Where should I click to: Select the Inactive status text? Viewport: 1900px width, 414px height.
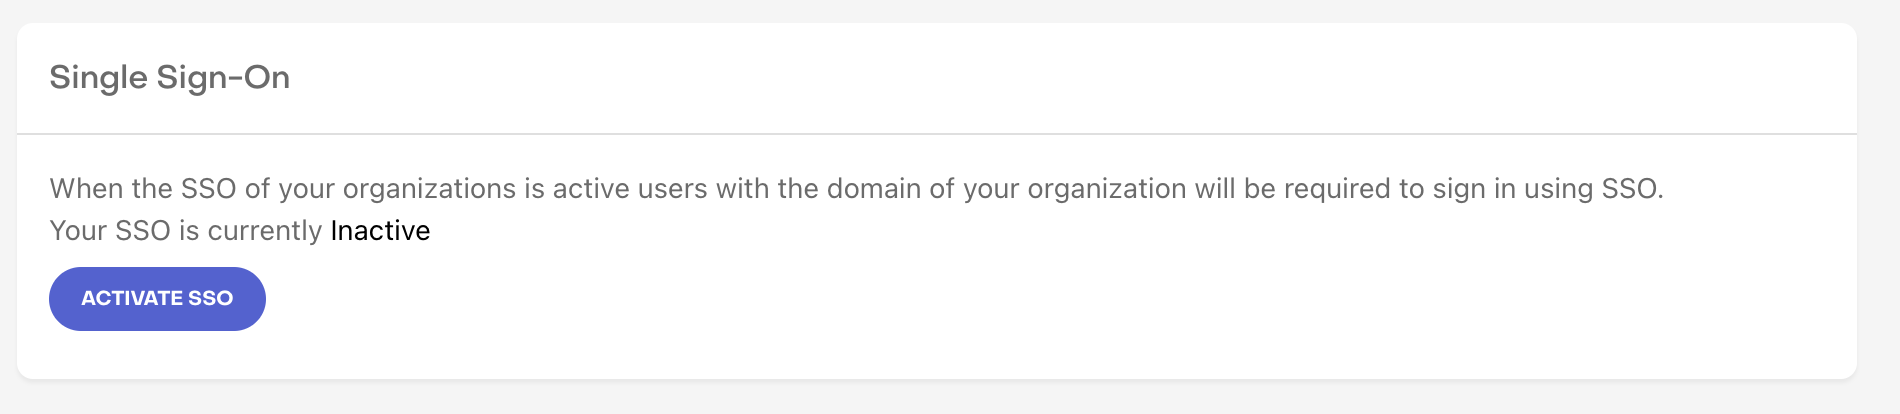(380, 230)
